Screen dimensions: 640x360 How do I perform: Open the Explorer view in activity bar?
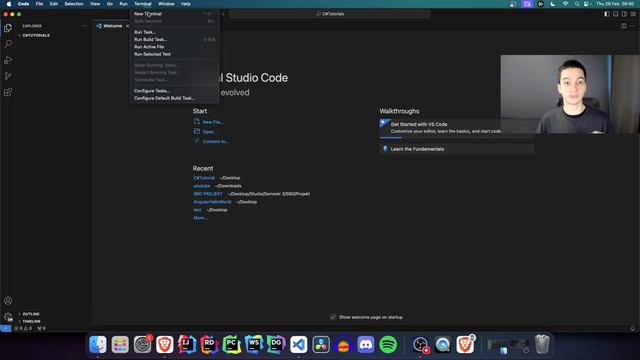[8, 28]
